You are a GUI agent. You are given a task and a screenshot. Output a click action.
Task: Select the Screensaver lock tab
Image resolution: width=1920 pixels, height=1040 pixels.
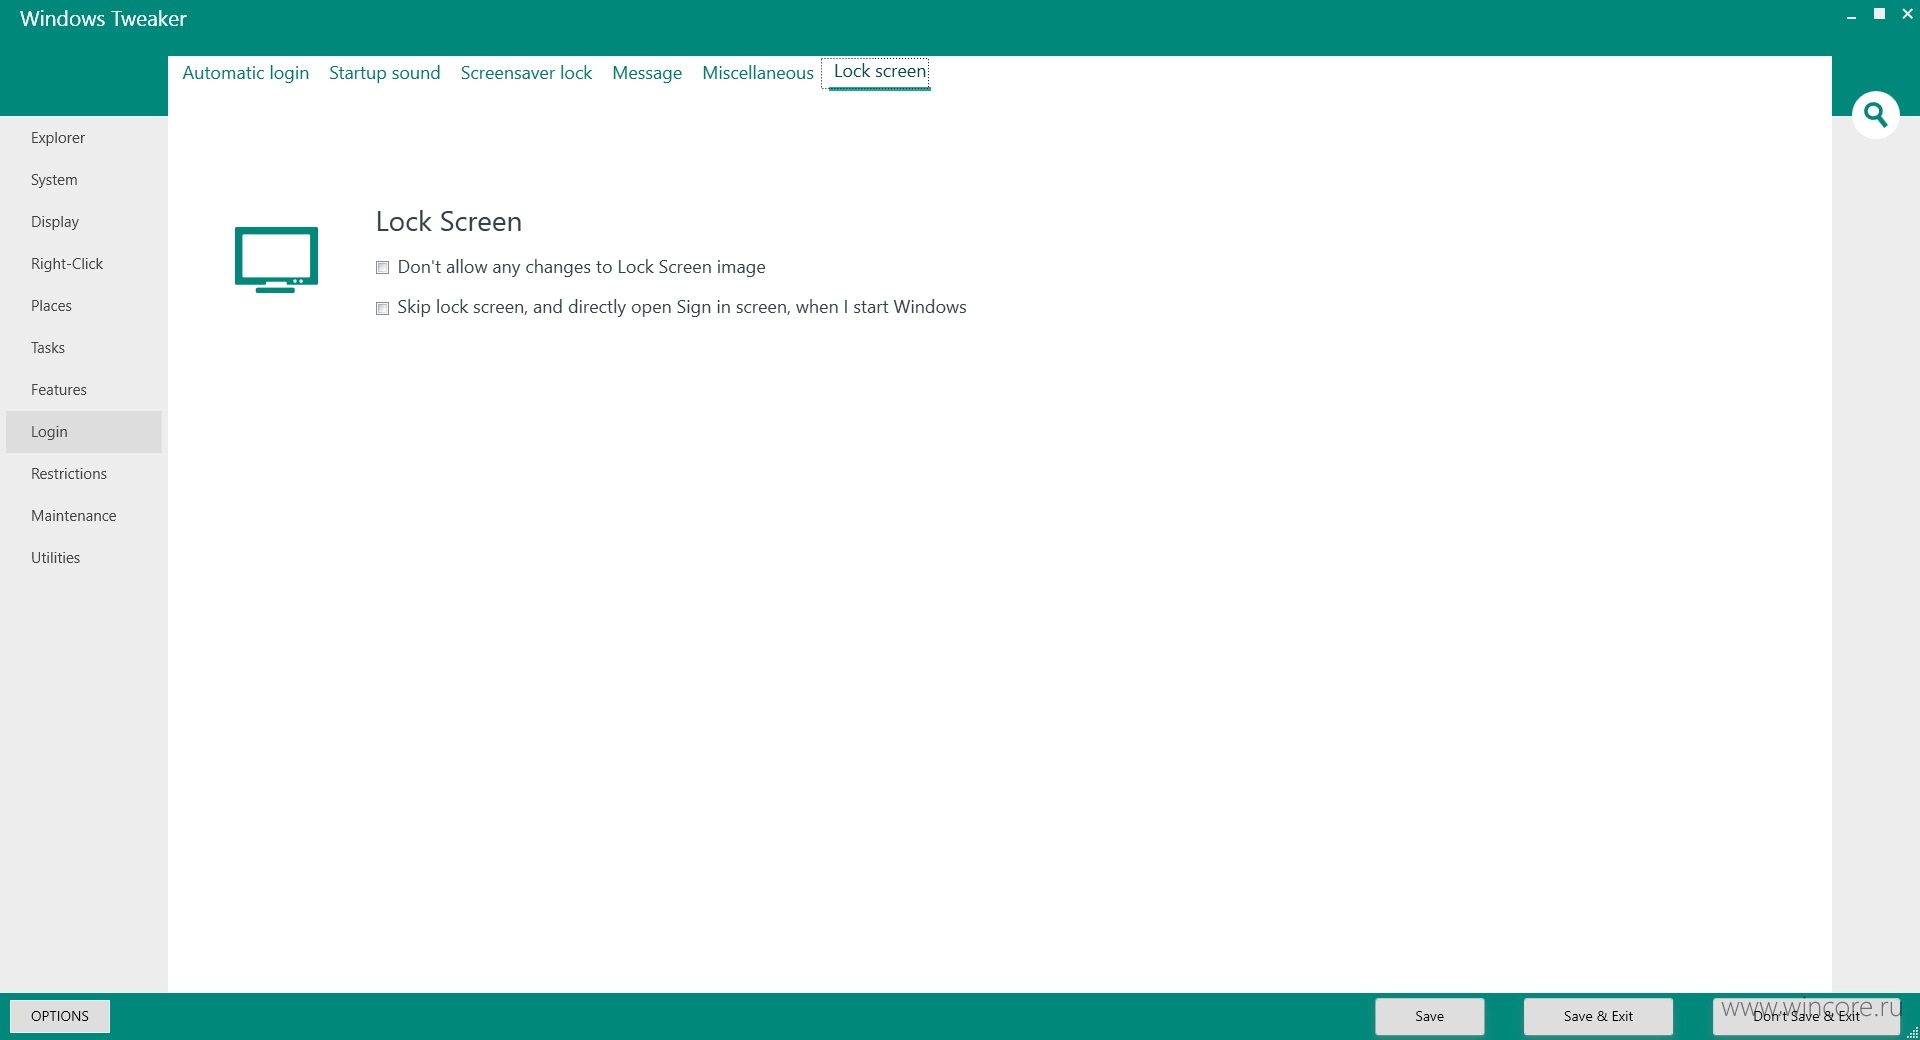pyautogui.click(x=526, y=73)
